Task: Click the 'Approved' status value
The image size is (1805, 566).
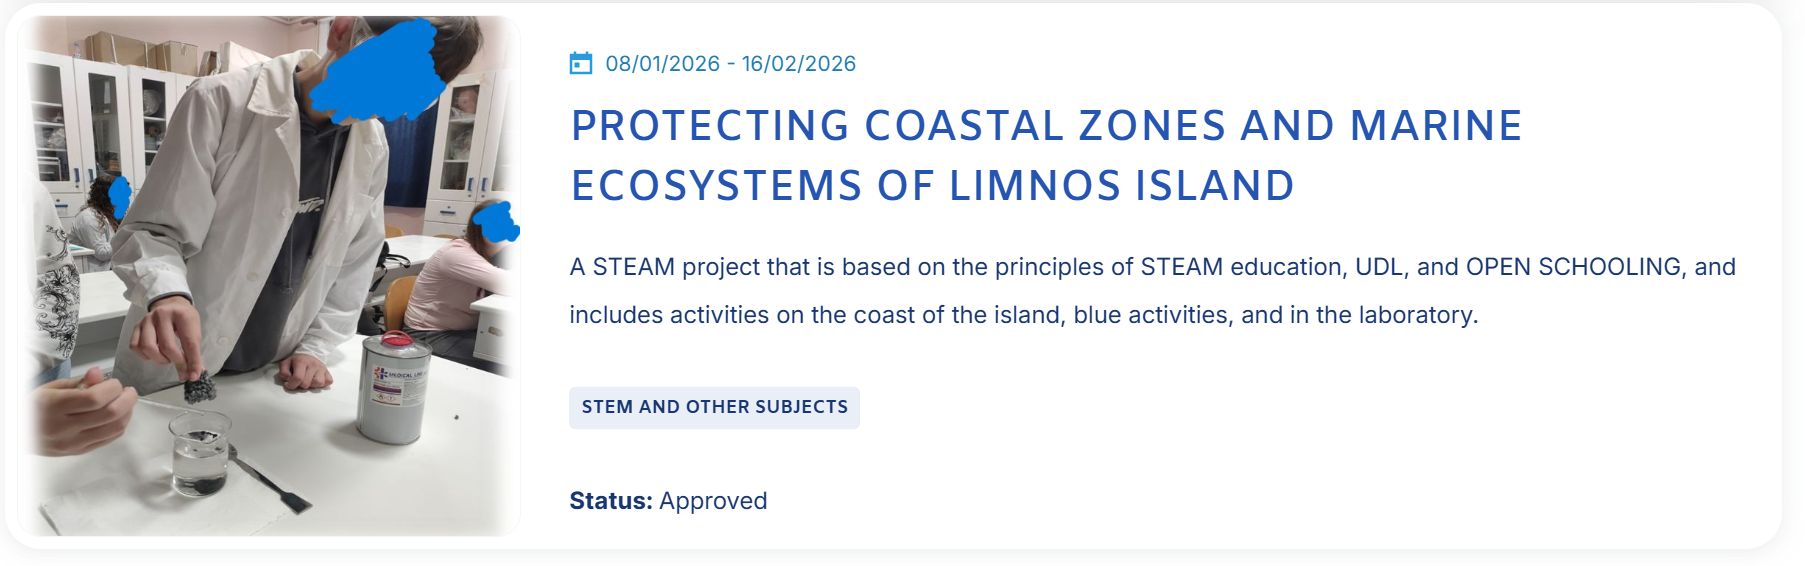Action: (x=713, y=501)
